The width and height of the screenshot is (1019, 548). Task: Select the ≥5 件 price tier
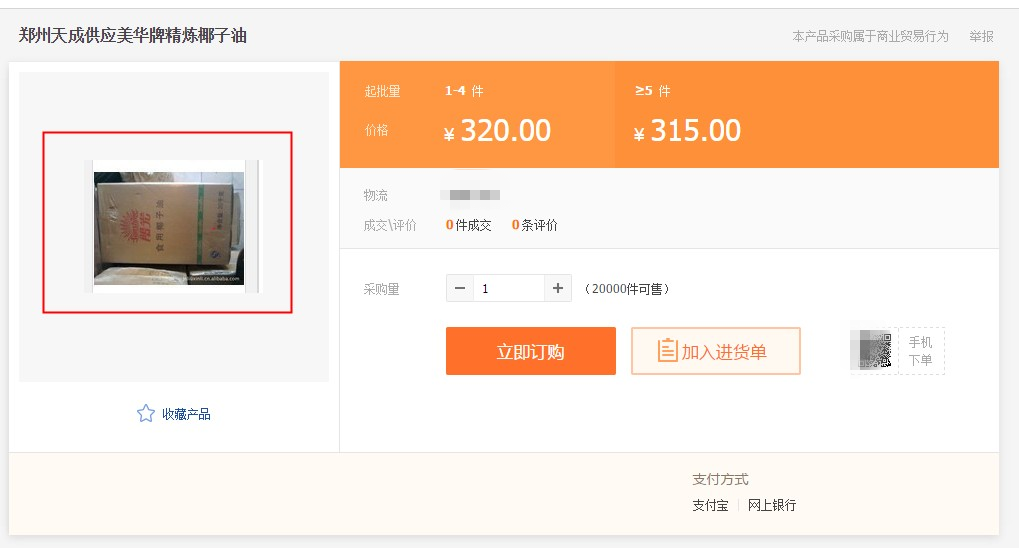click(652, 91)
